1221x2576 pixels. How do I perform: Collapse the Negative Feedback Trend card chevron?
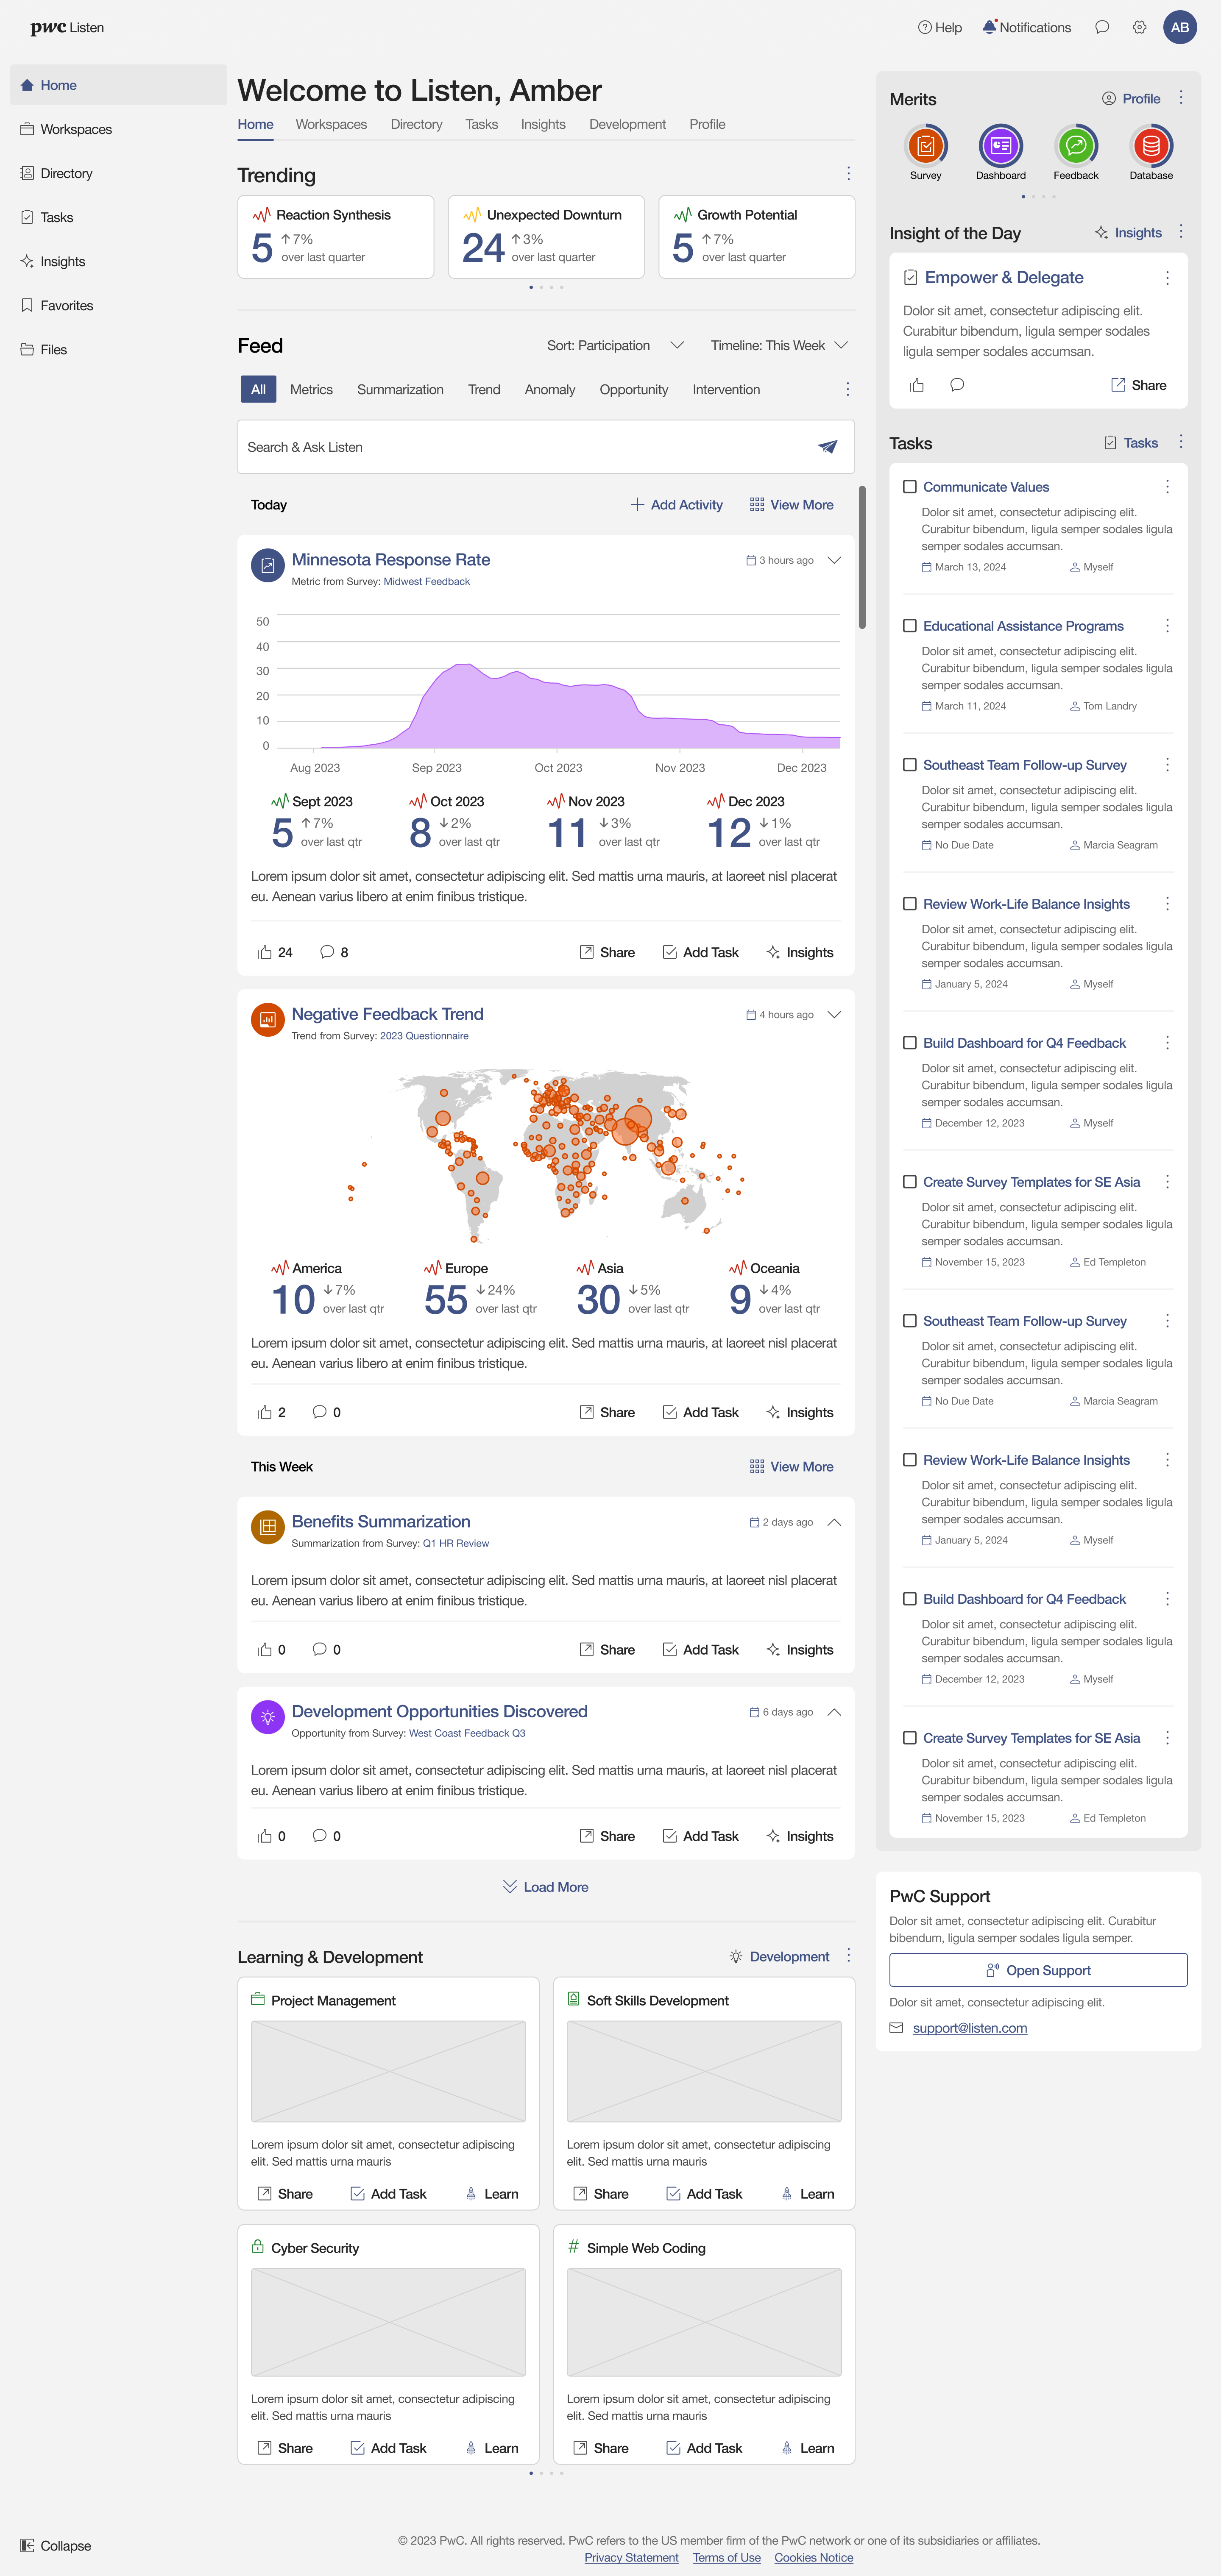tap(834, 1014)
